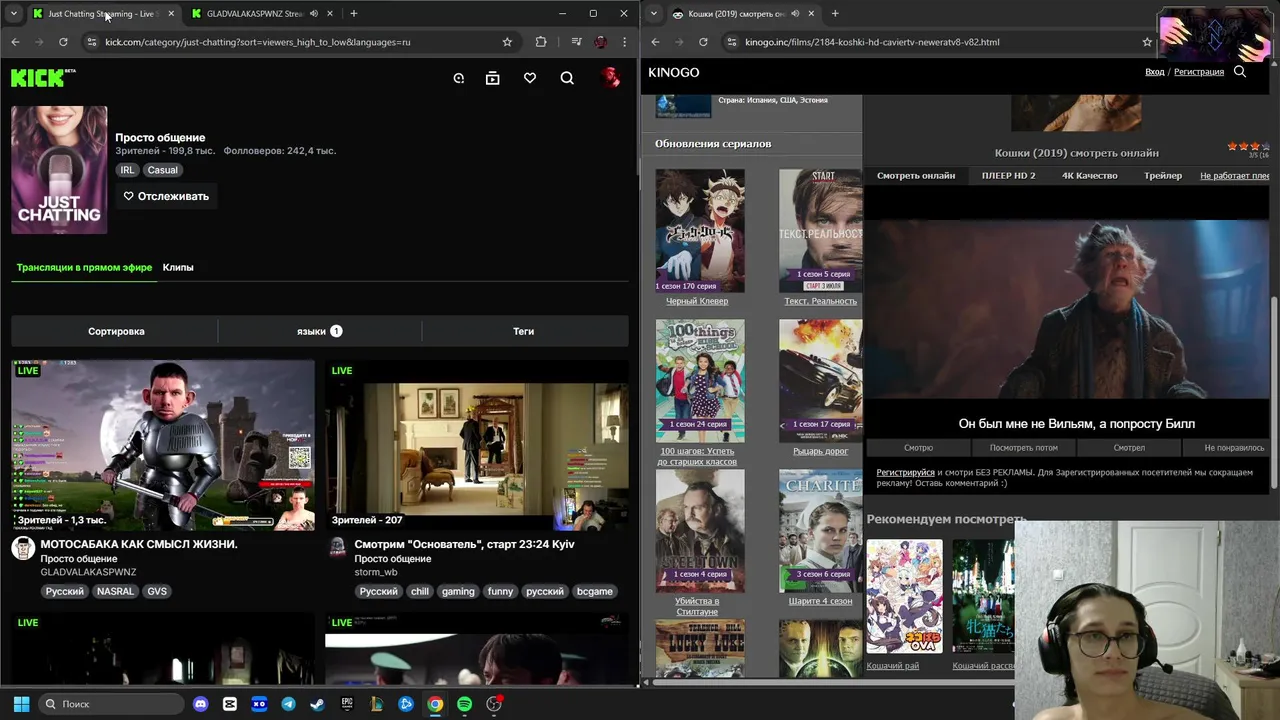The height and width of the screenshot is (720, 1280).
Task: Mute the GLADVALAKASPWNZ tab audio icon
Action: tap(314, 14)
